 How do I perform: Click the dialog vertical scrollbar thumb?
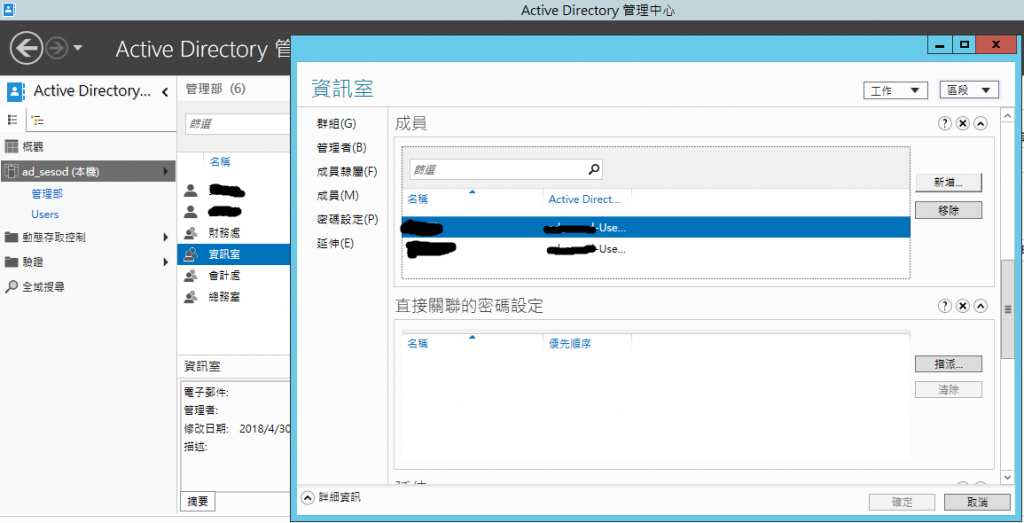coord(1008,307)
